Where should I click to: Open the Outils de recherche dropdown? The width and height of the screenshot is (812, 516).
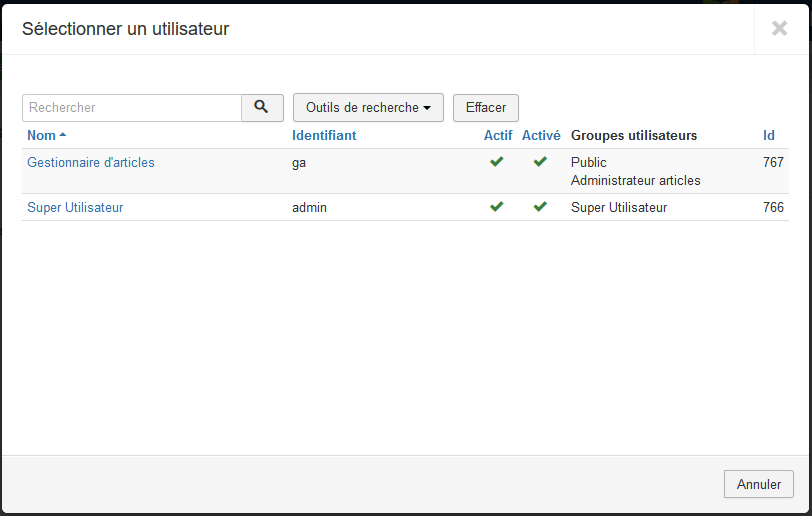pyautogui.click(x=368, y=108)
